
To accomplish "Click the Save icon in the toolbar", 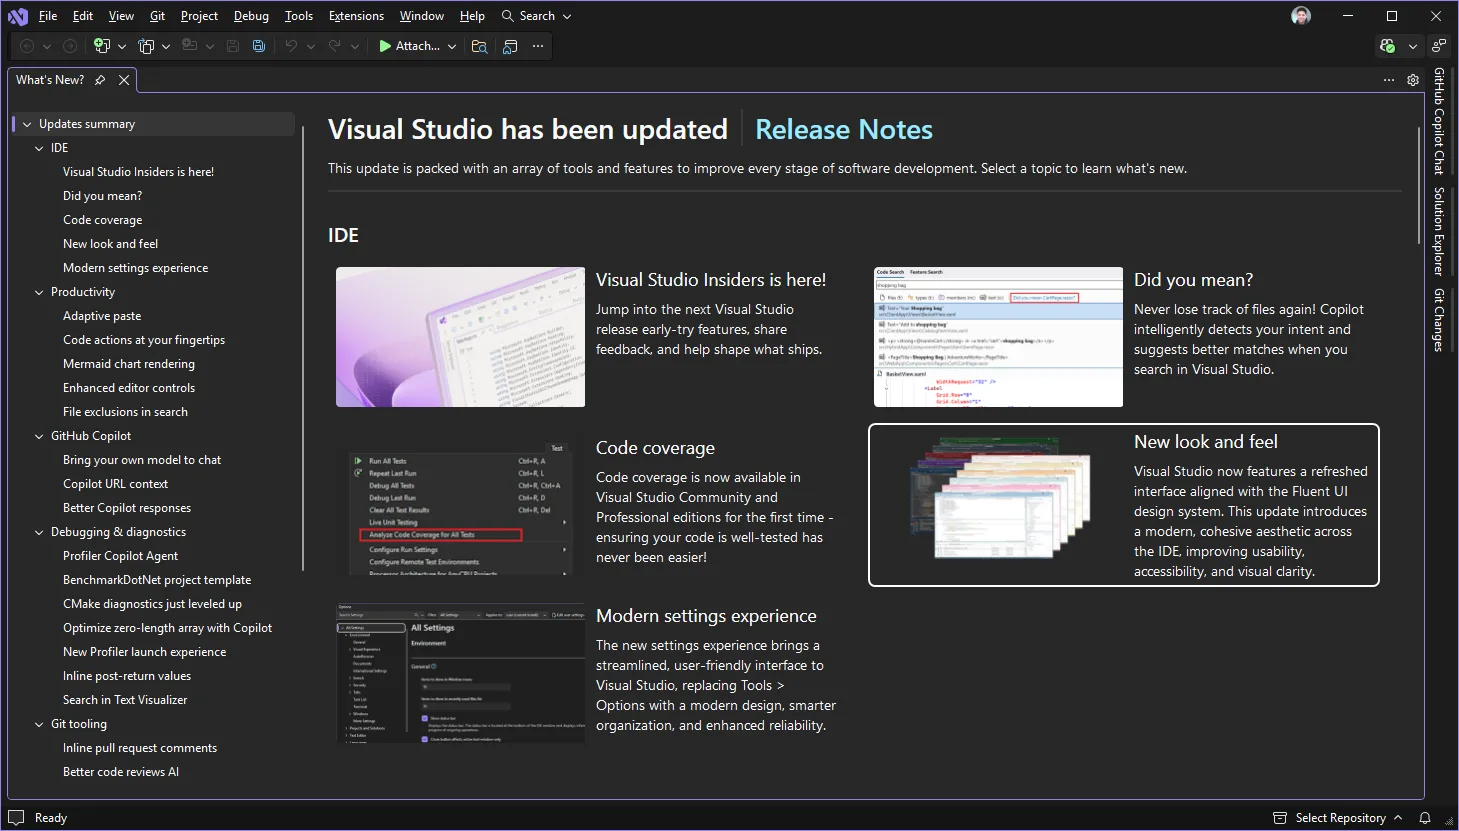I will pyautogui.click(x=233, y=46).
